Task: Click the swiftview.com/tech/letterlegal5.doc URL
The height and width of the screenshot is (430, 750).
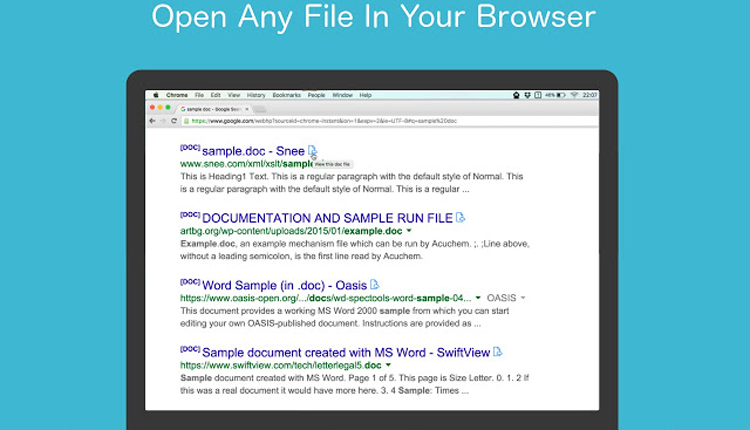Action: (281, 365)
